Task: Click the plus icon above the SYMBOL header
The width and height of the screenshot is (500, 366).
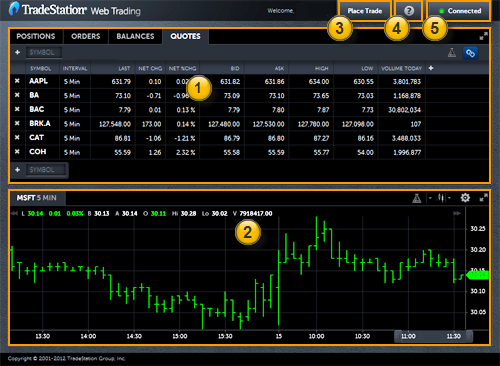Action: click(x=18, y=52)
